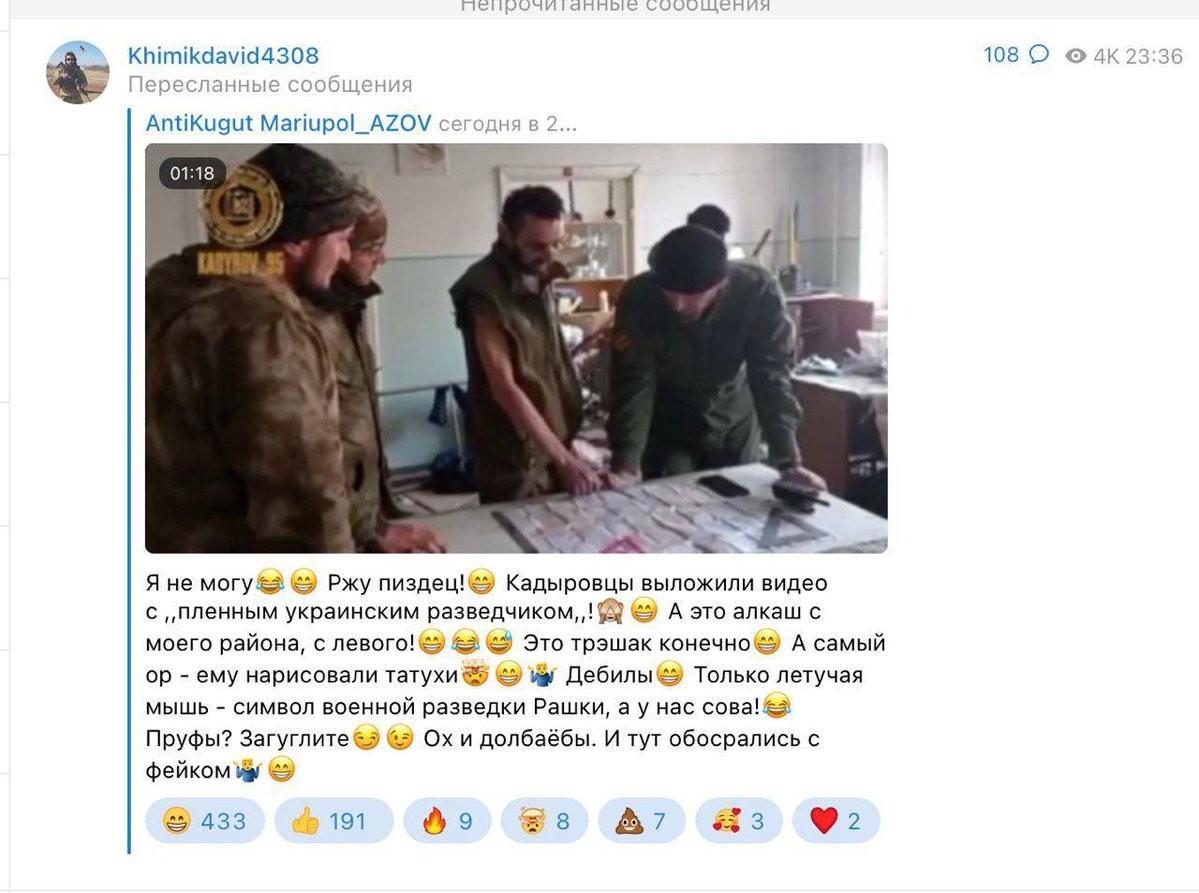This screenshot has width=1199, height=893.
Task: Tap the red heart reaction with 2
Action: click(836, 820)
